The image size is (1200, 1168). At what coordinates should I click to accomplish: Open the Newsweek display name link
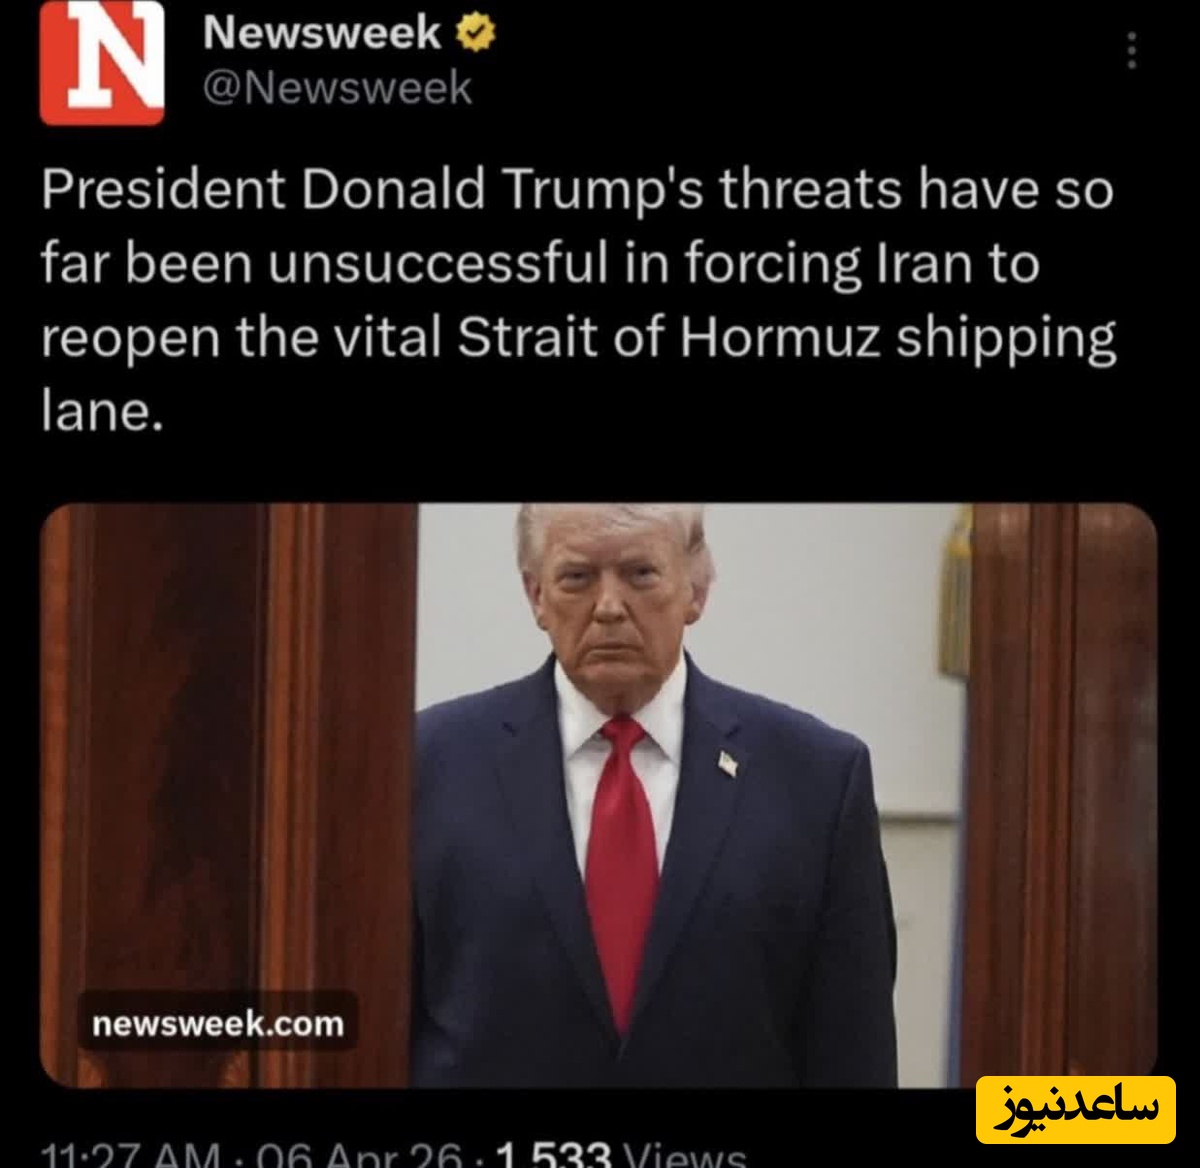(x=321, y=34)
